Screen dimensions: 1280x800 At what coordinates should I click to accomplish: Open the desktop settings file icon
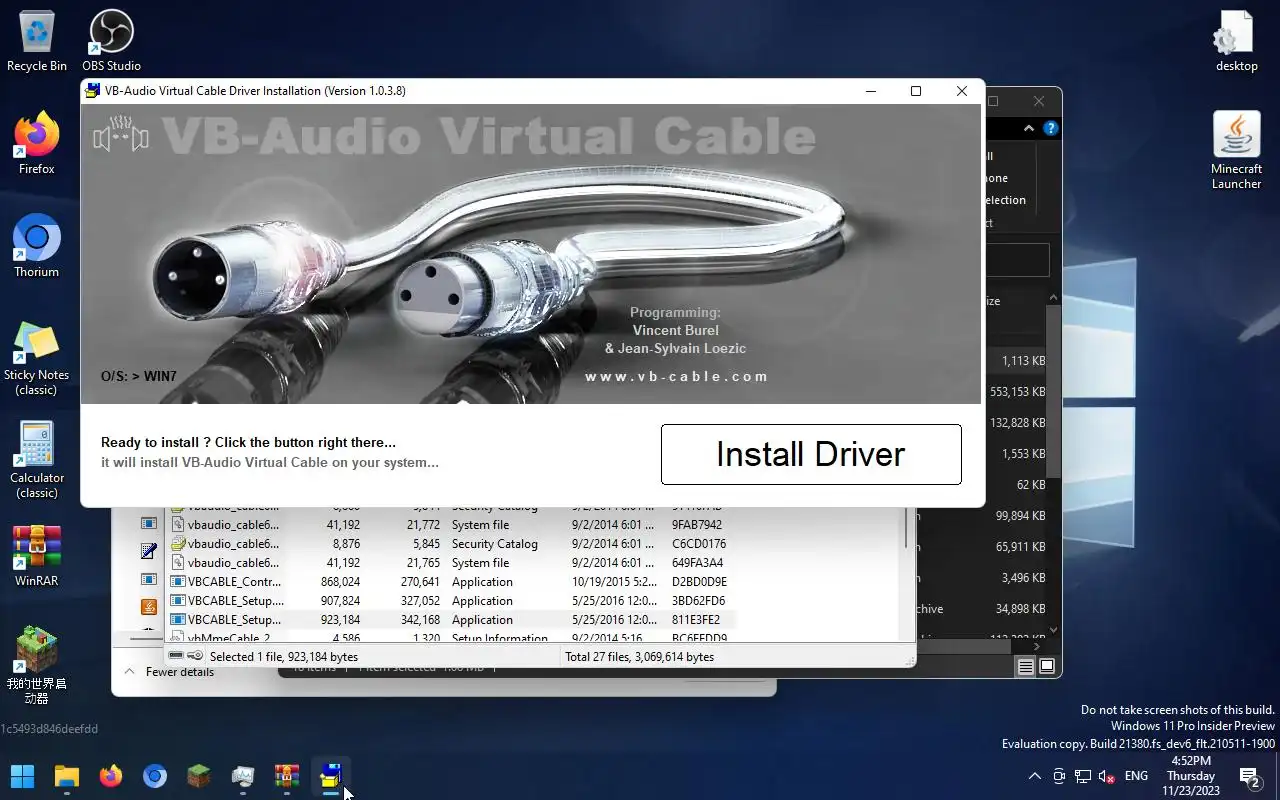point(1237,40)
